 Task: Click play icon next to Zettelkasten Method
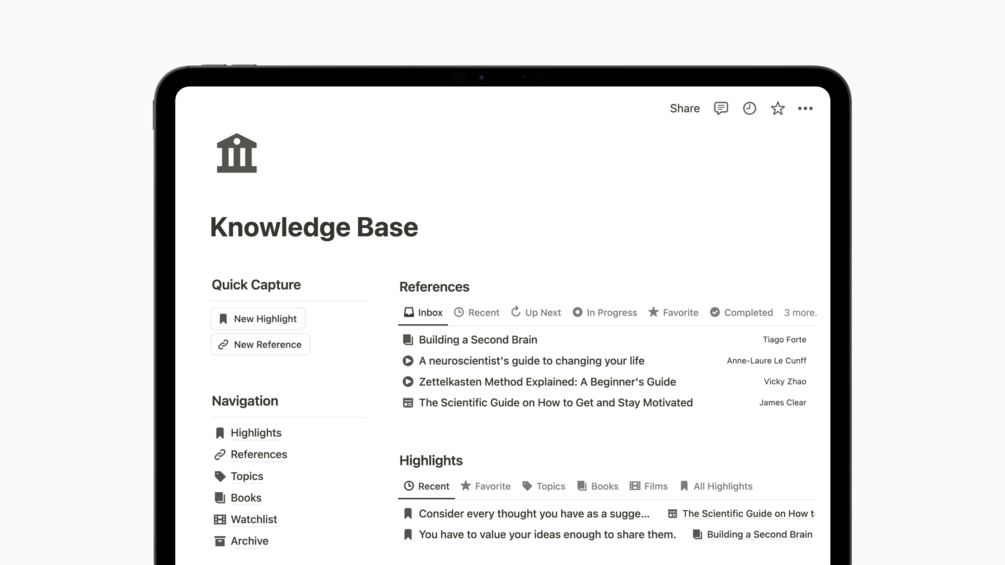tap(408, 382)
